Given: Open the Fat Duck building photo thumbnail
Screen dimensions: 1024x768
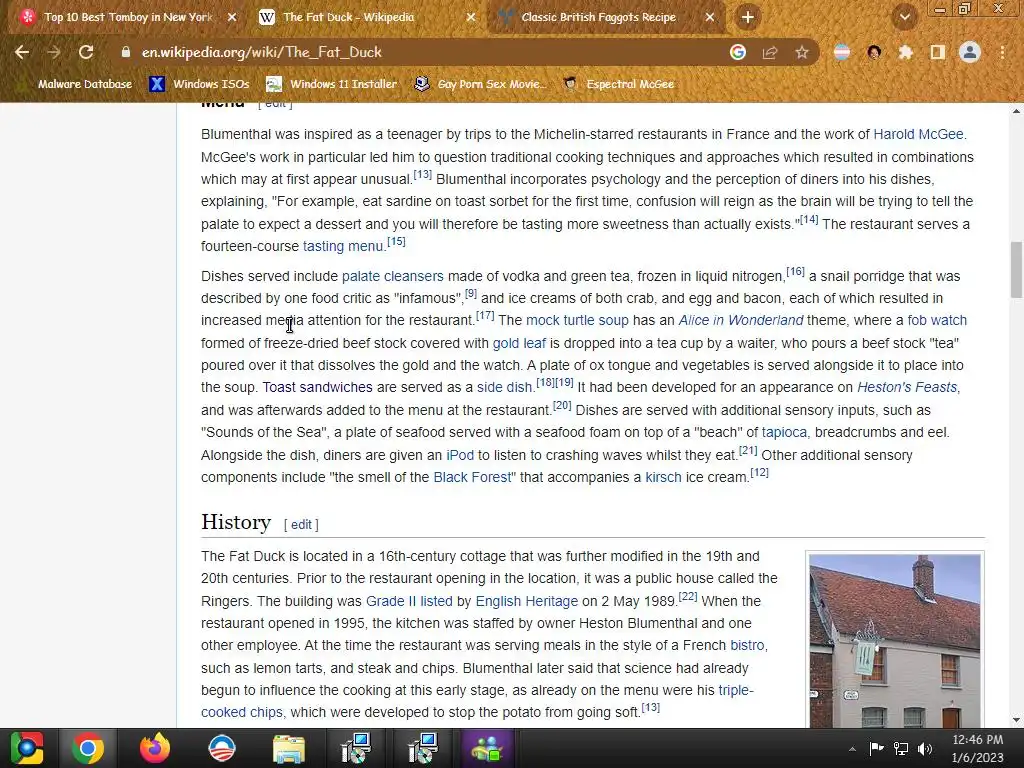Looking at the screenshot, I should coord(895,641).
